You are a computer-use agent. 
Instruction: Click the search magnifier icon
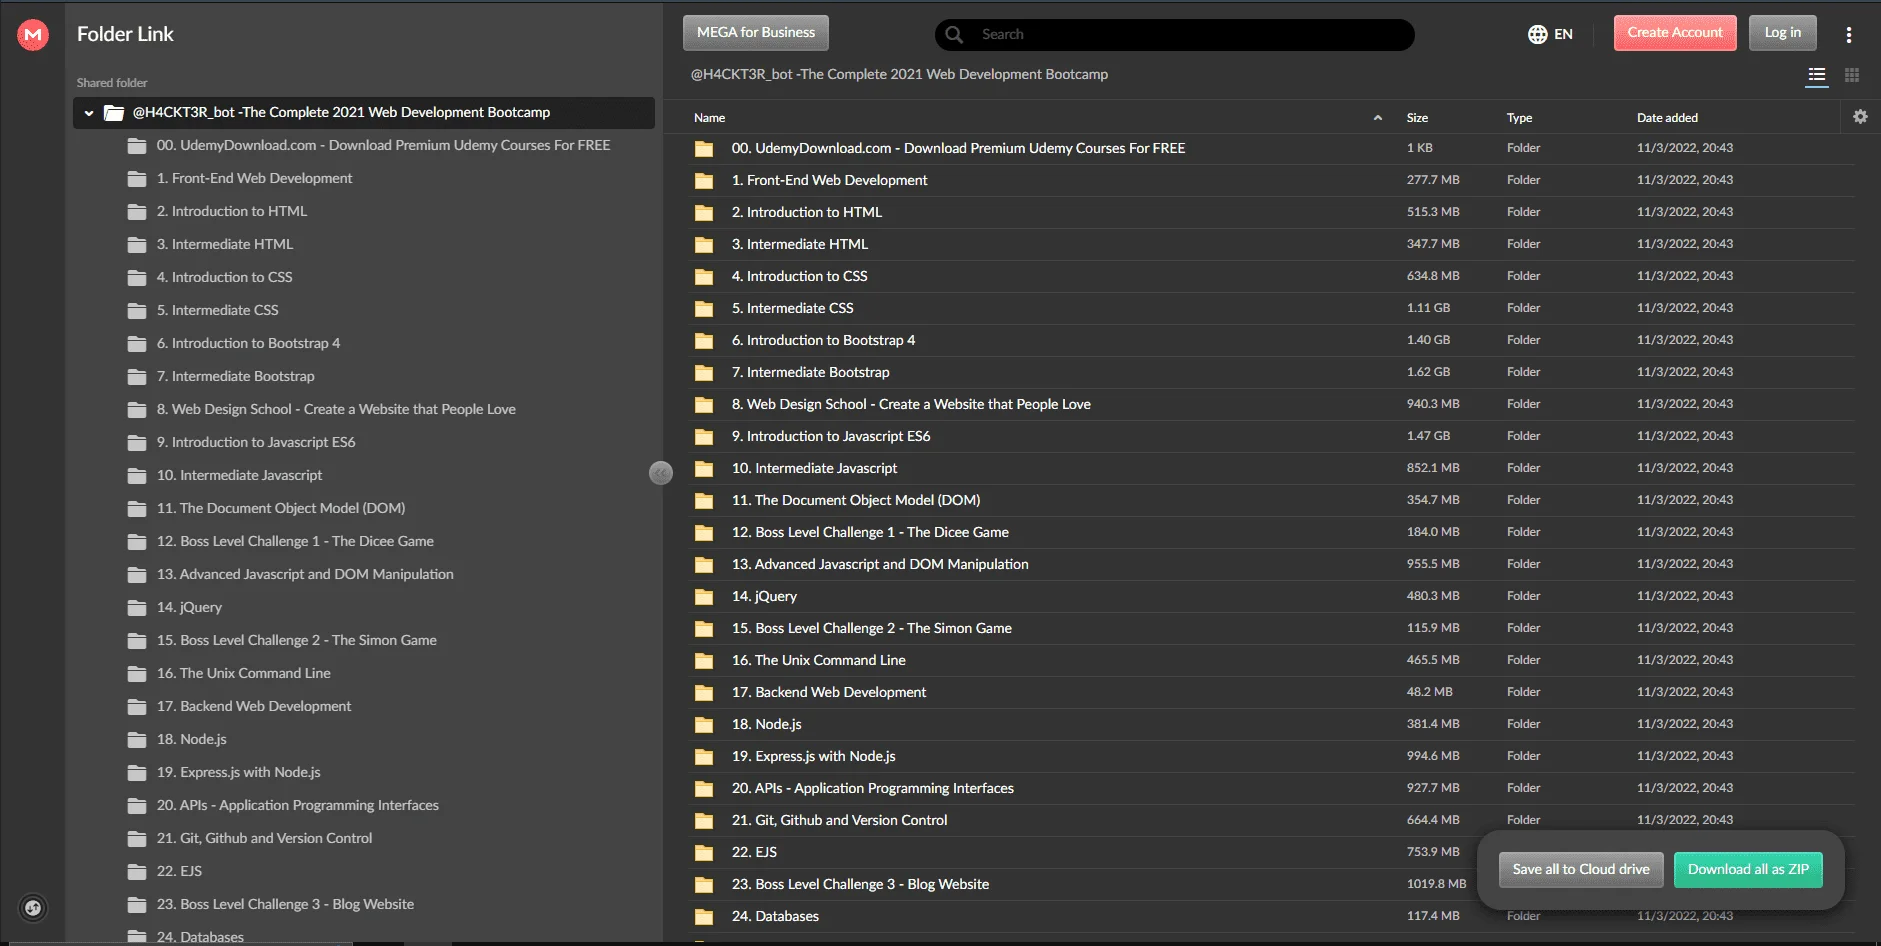click(954, 34)
